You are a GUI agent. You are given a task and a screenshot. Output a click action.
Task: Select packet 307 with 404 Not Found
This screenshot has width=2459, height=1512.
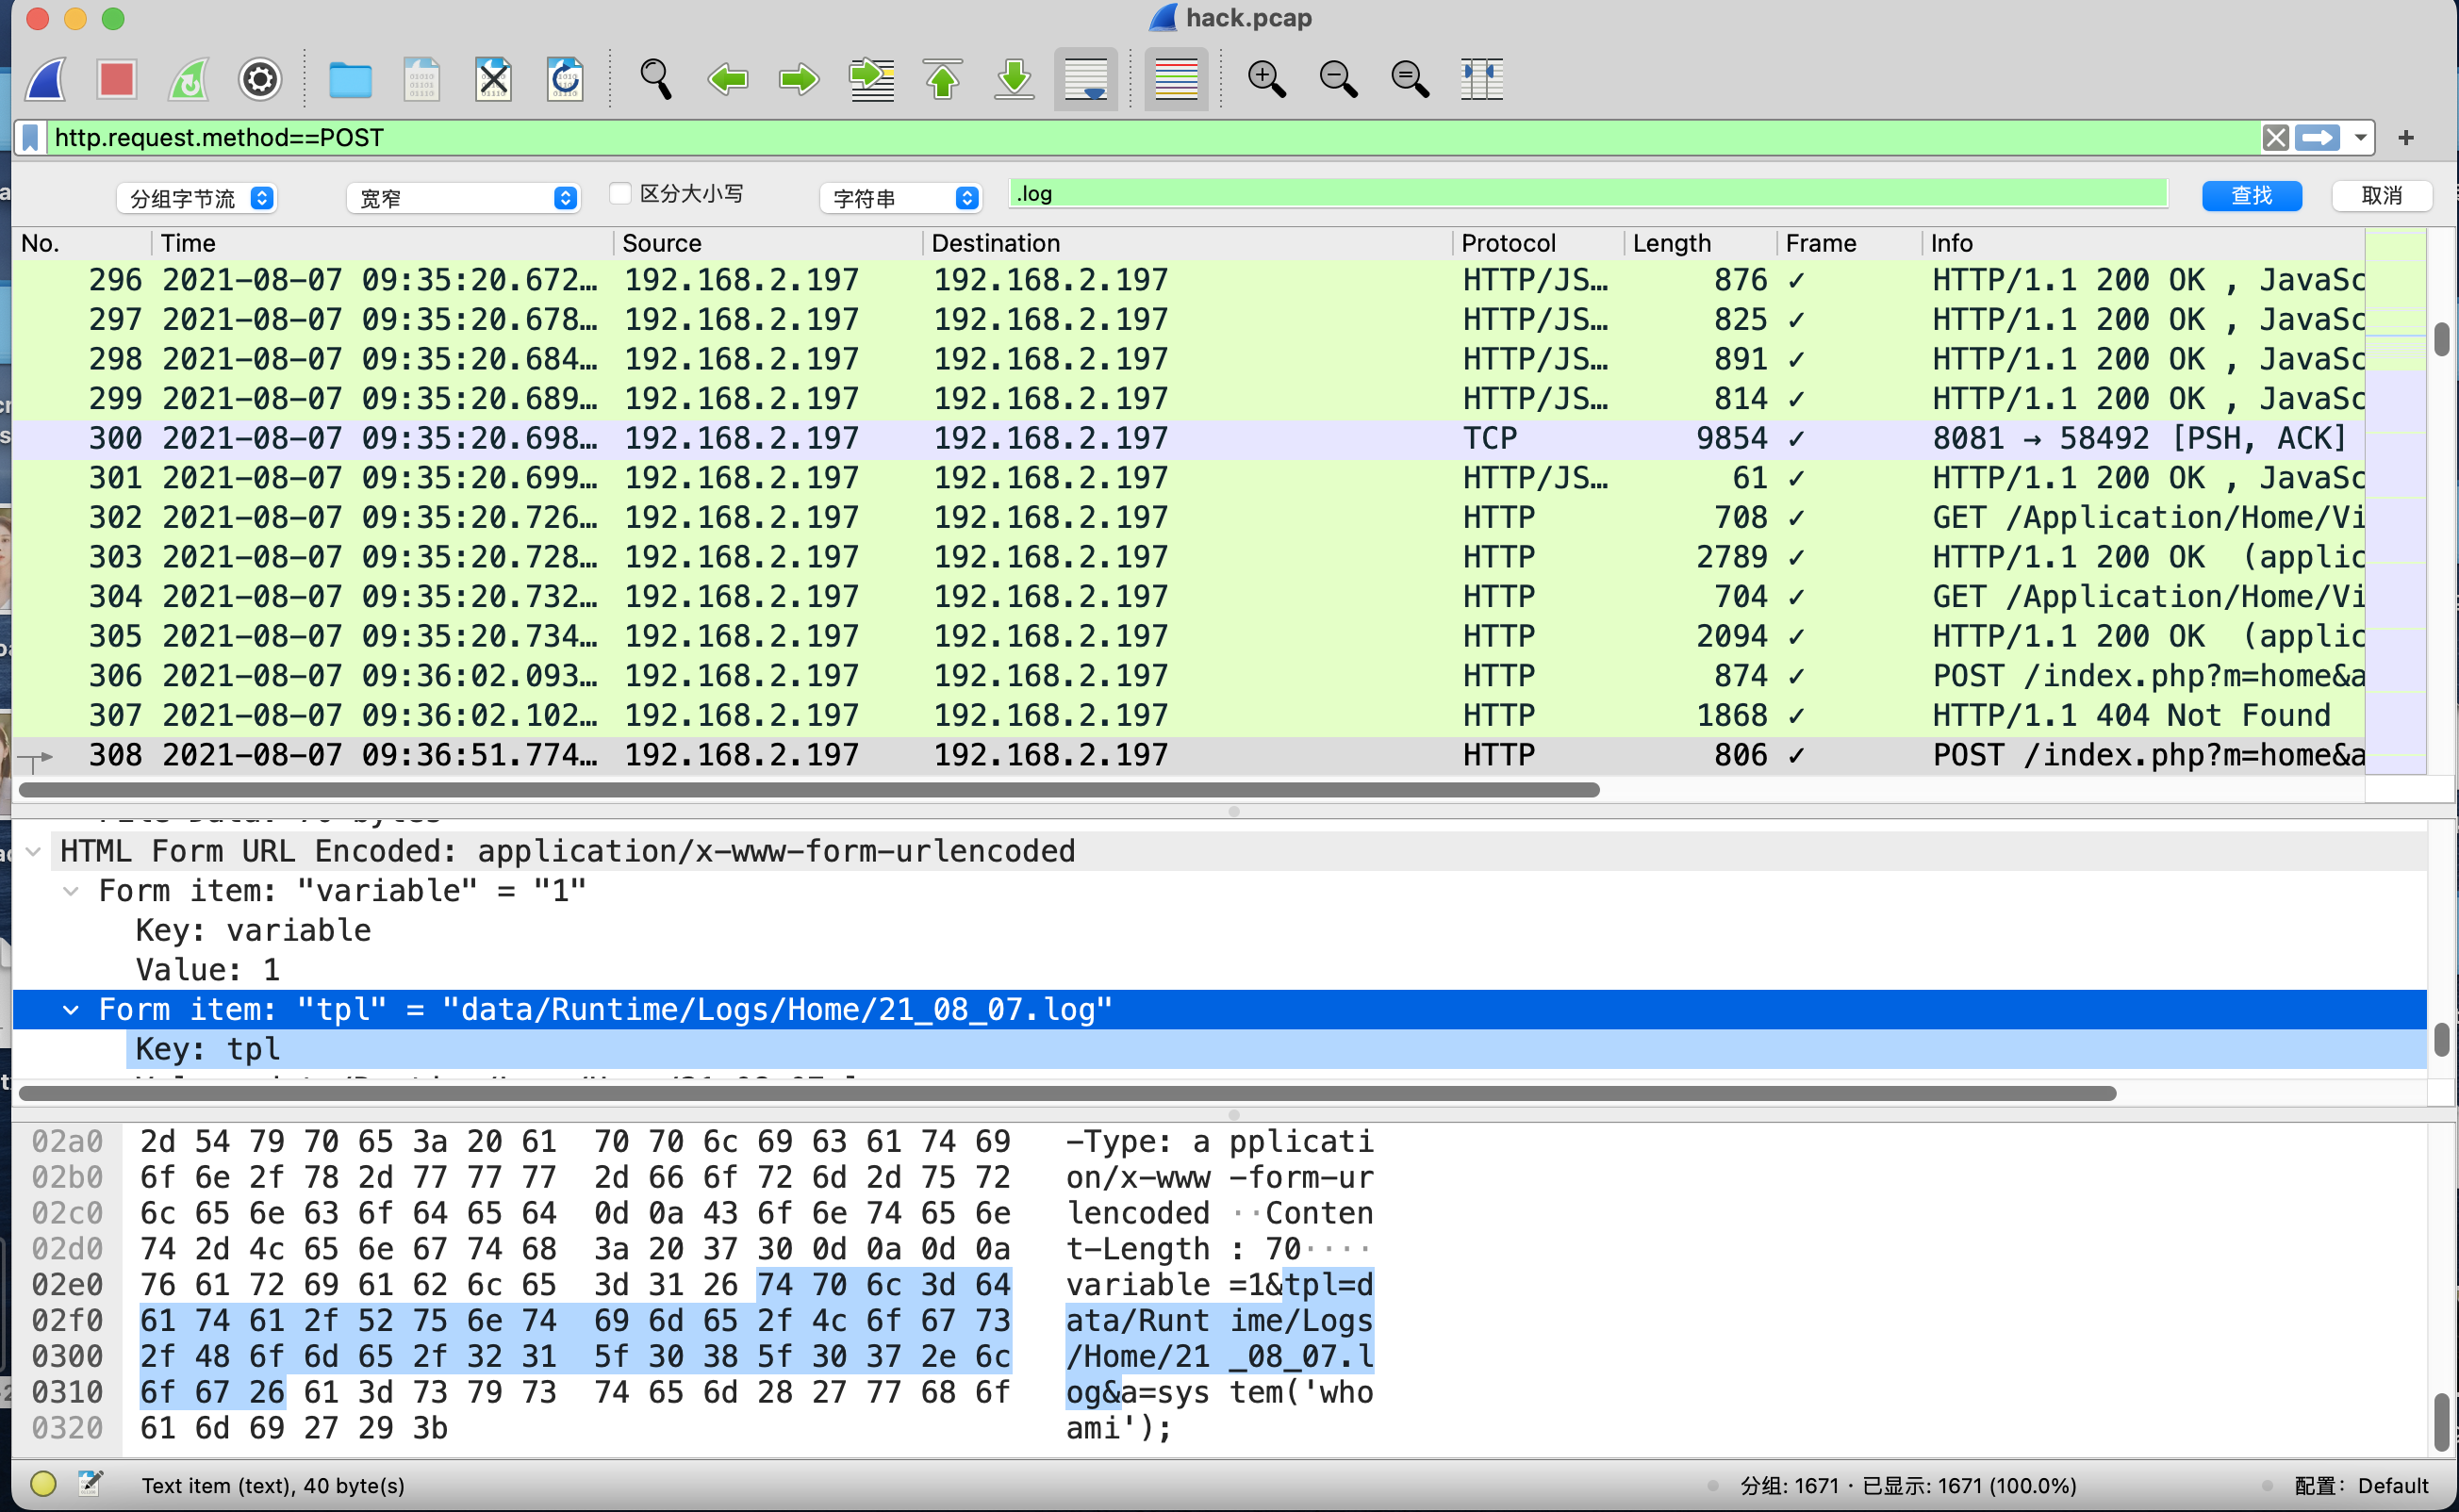click(1188, 716)
